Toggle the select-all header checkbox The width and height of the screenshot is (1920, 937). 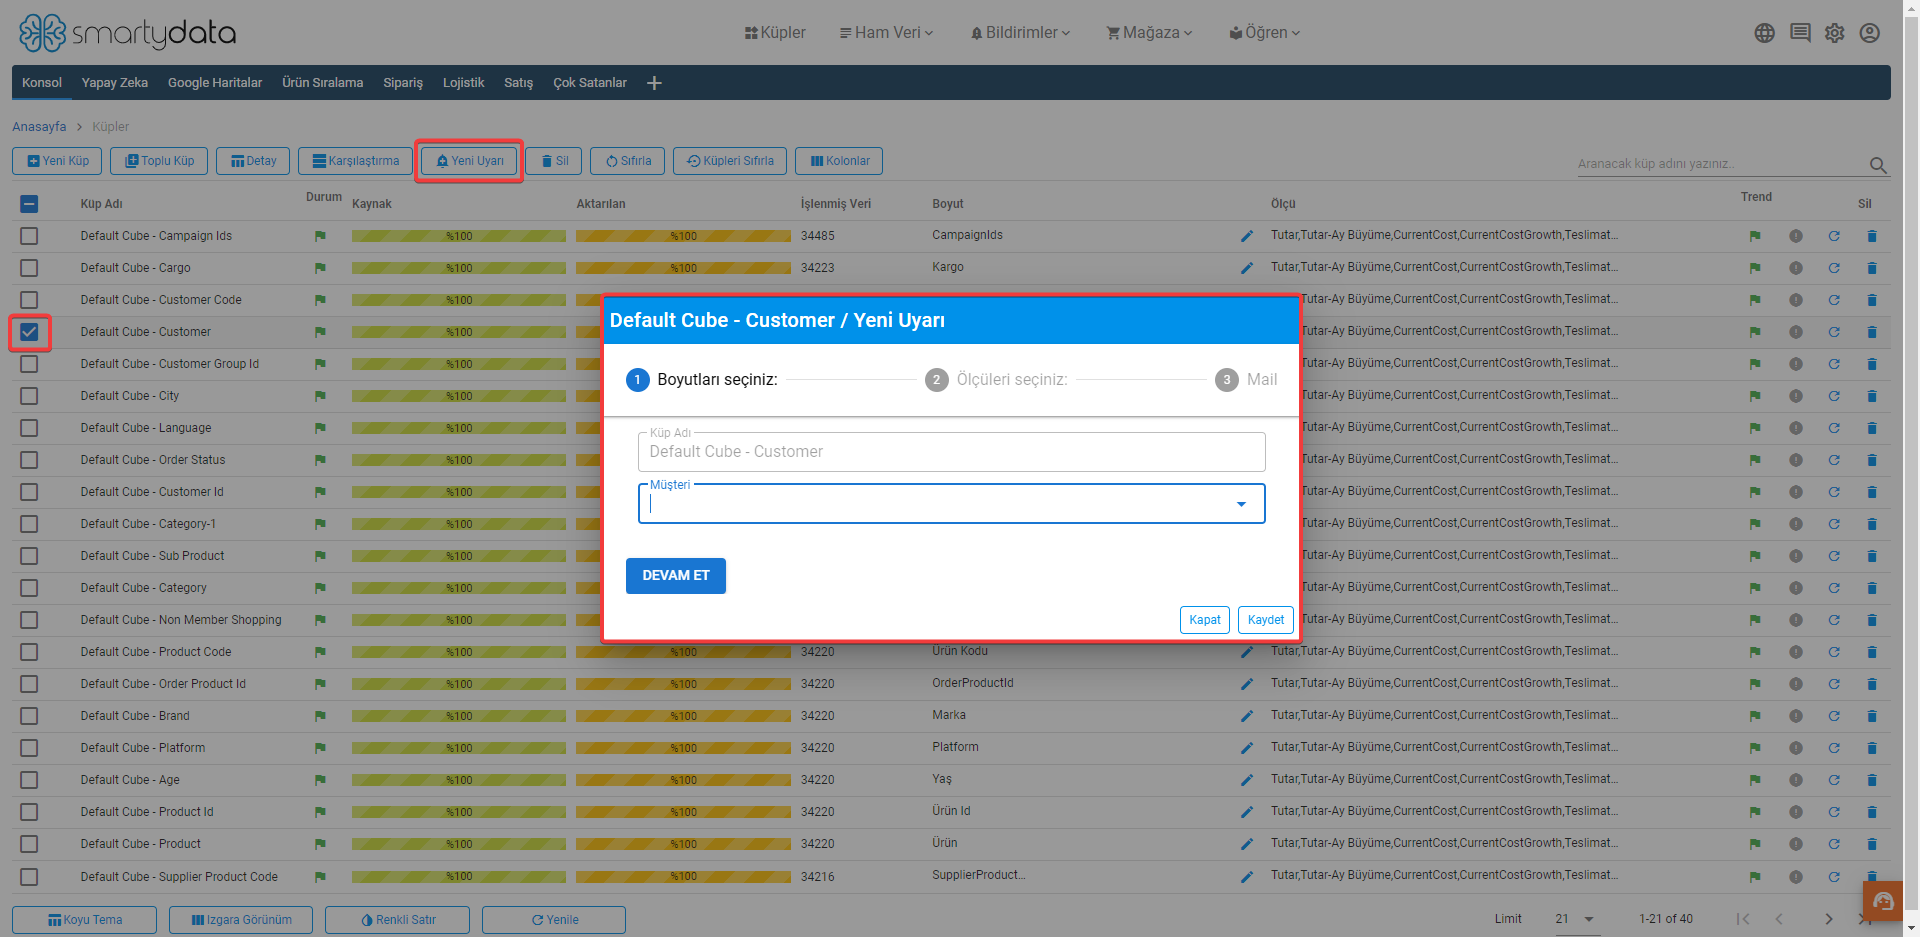(29, 204)
